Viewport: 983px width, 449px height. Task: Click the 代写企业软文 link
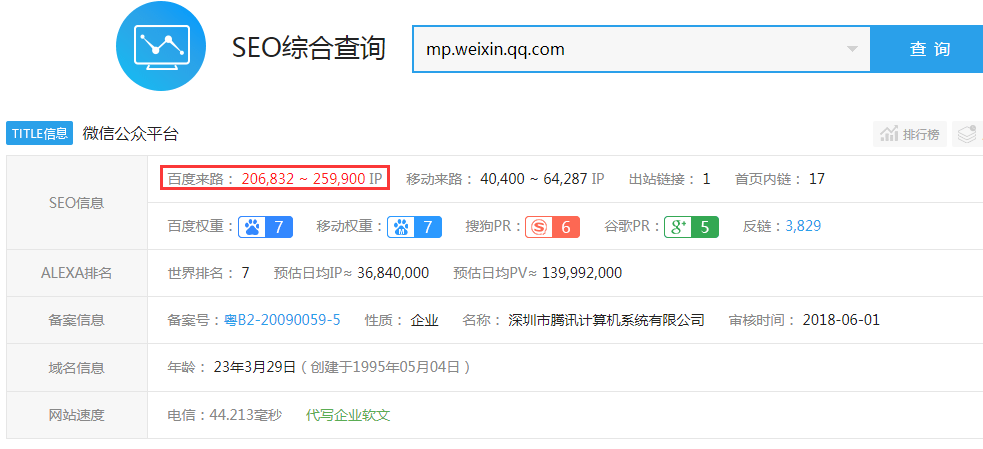pyautogui.click(x=348, y=415)
